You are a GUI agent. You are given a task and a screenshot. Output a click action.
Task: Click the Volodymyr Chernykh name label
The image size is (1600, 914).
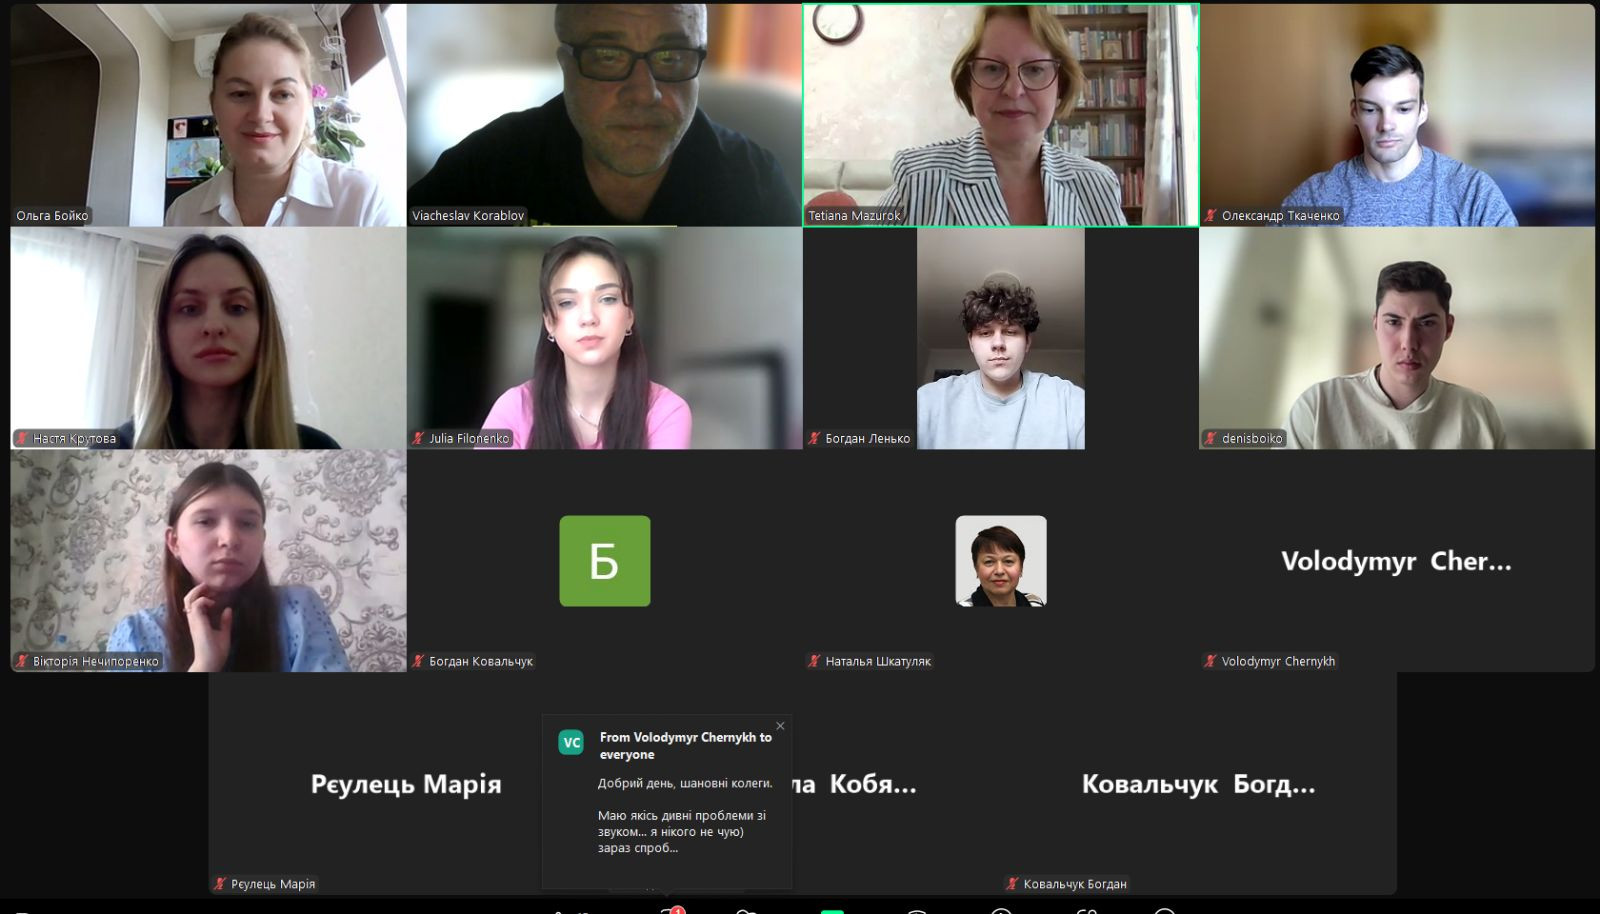(1278, 661)
